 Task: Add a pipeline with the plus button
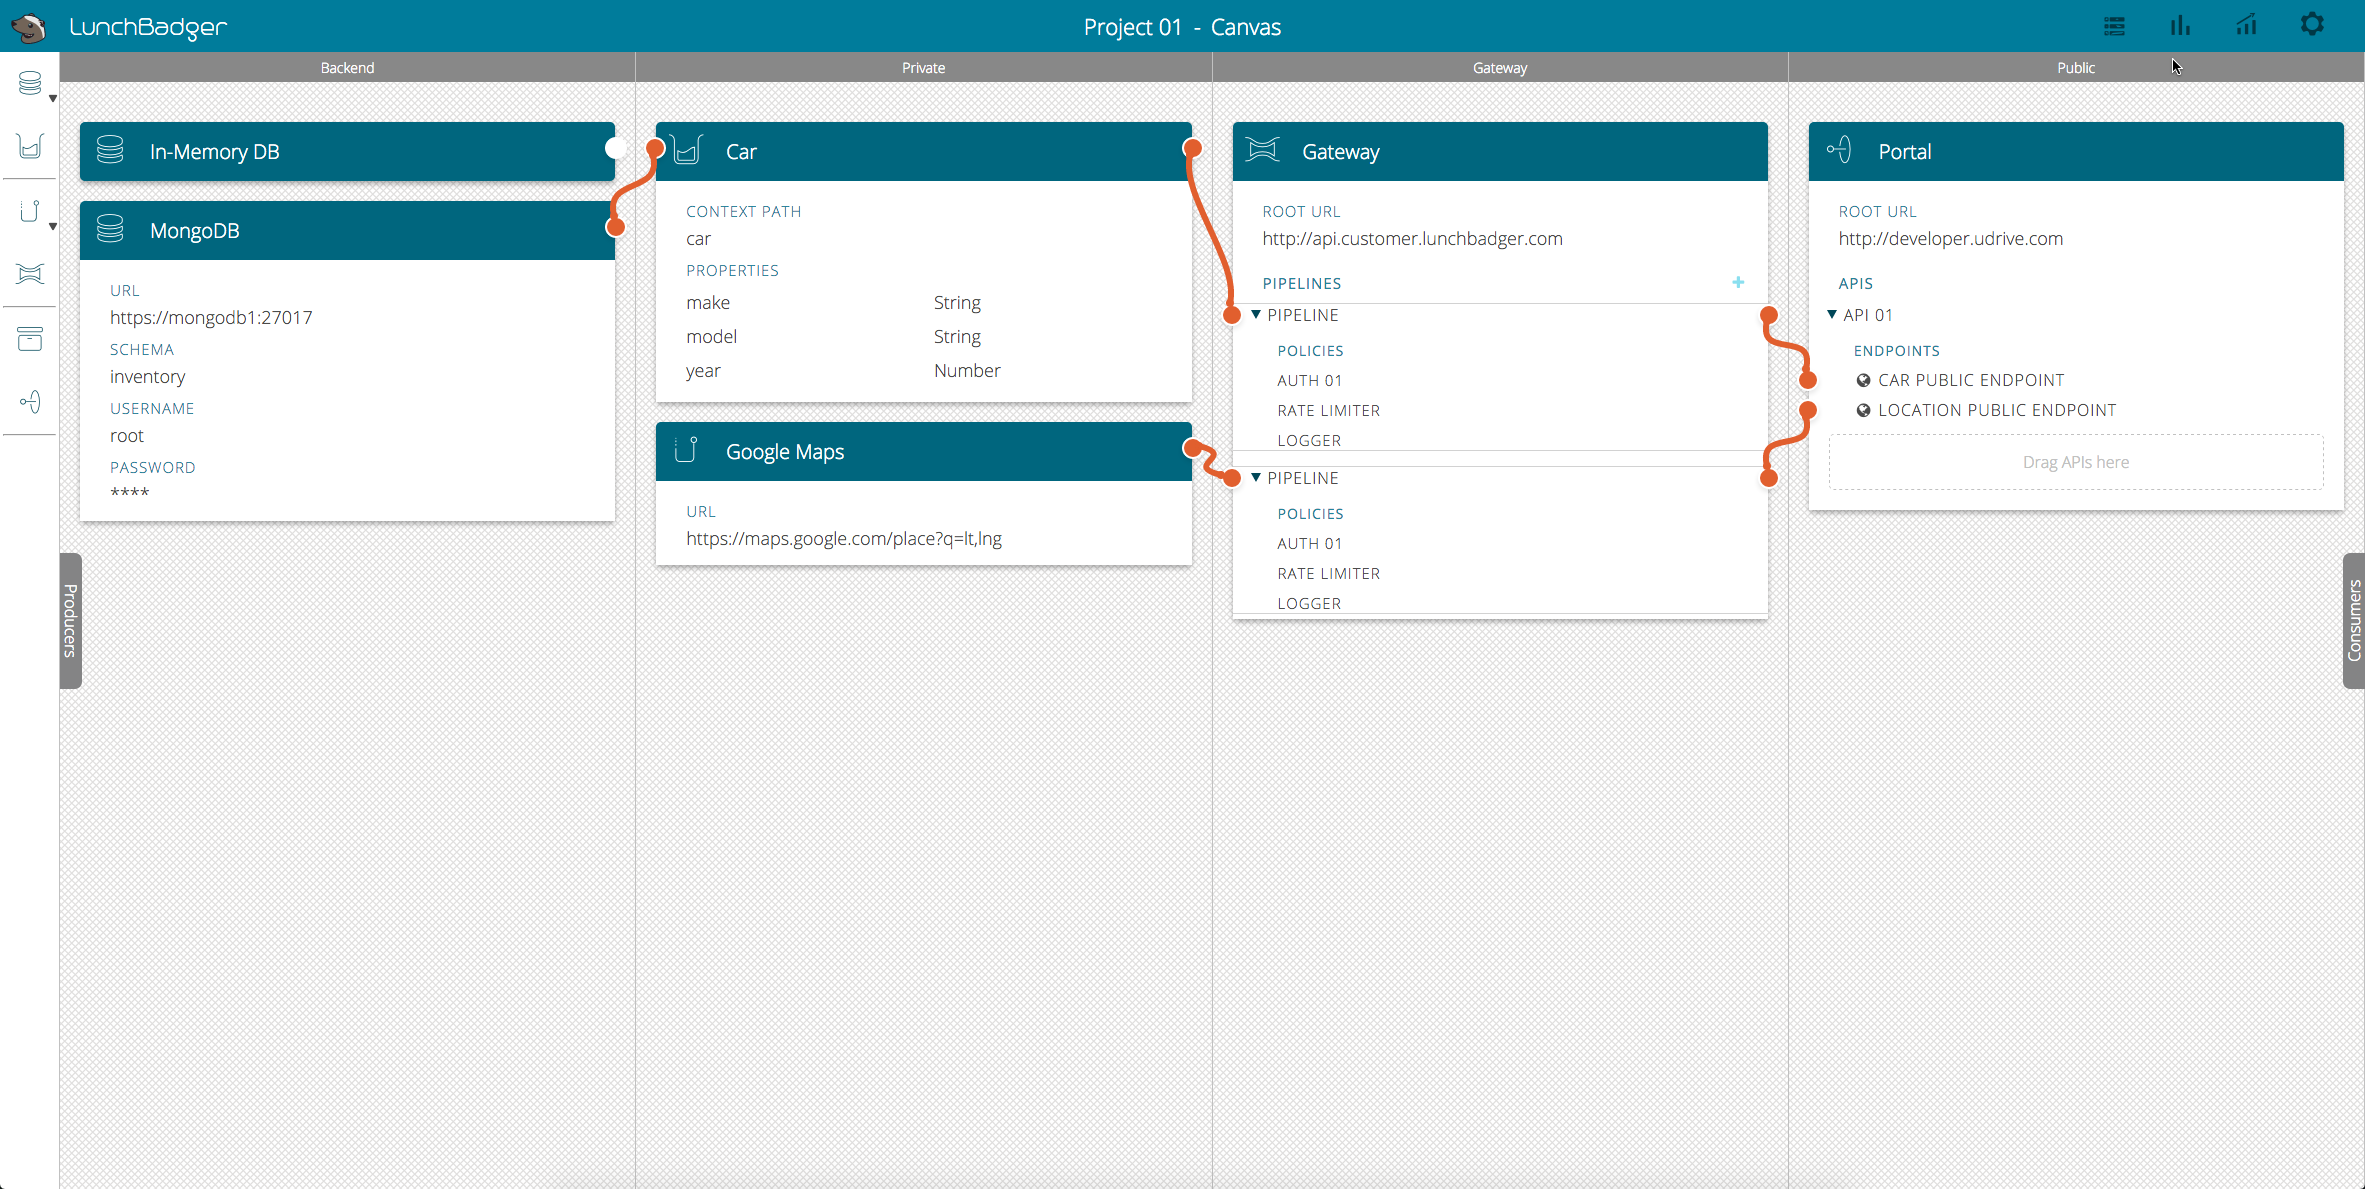(1738, 283)
